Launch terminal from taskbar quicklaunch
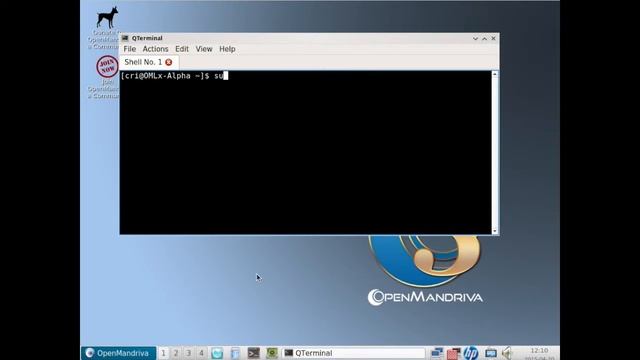 click(x=253, y=353)
